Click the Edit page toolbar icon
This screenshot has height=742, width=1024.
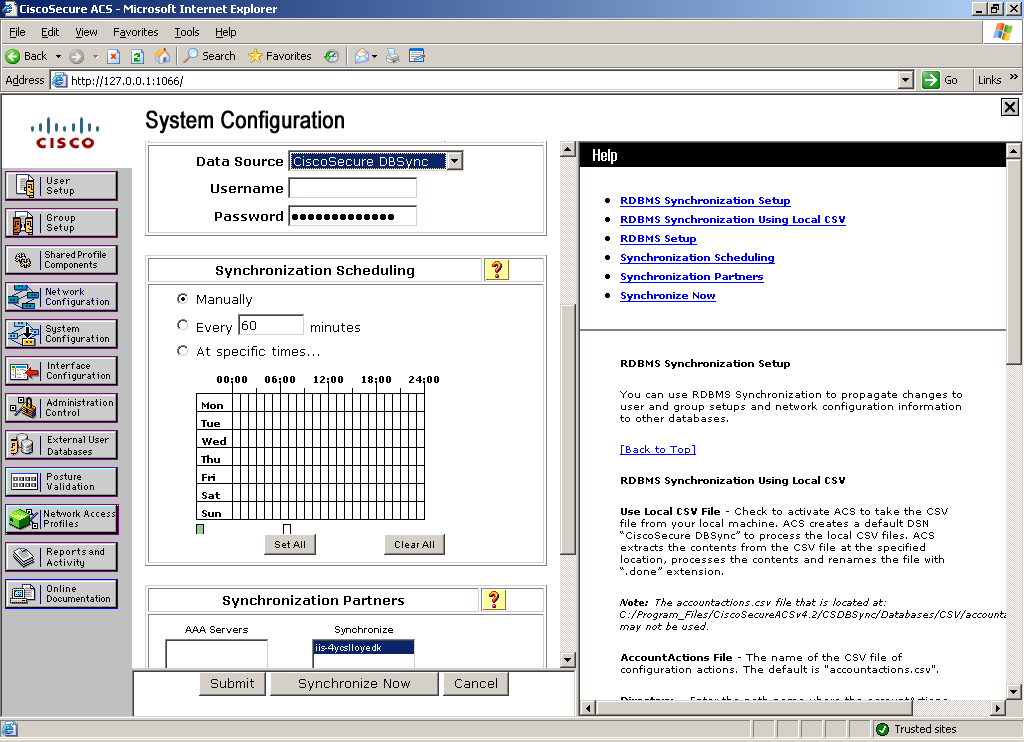[x=417, y=56]
